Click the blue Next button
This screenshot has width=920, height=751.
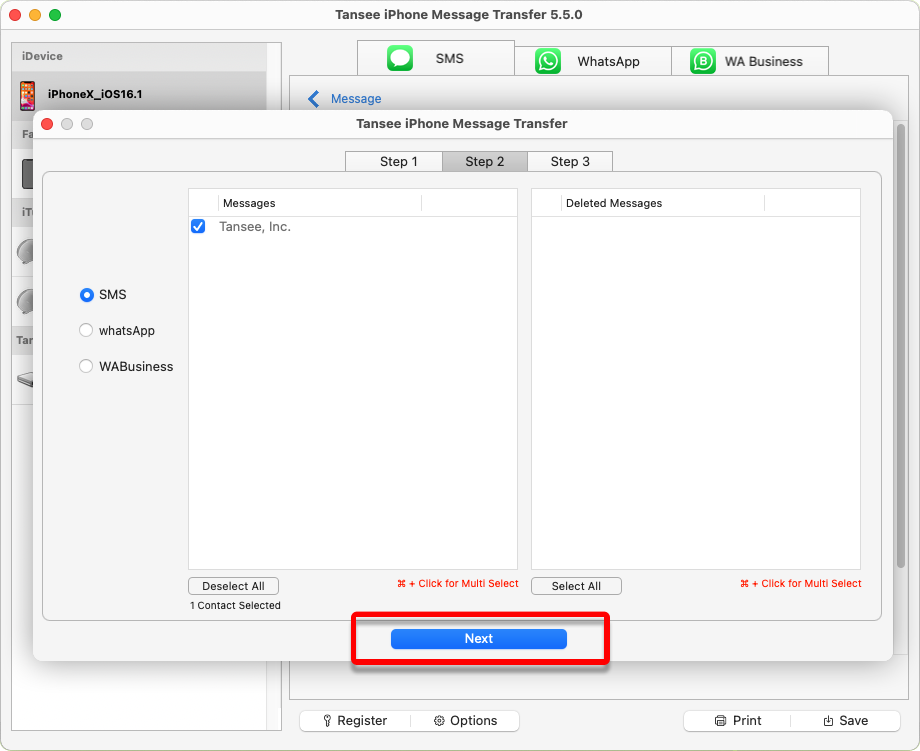(479, 638)
